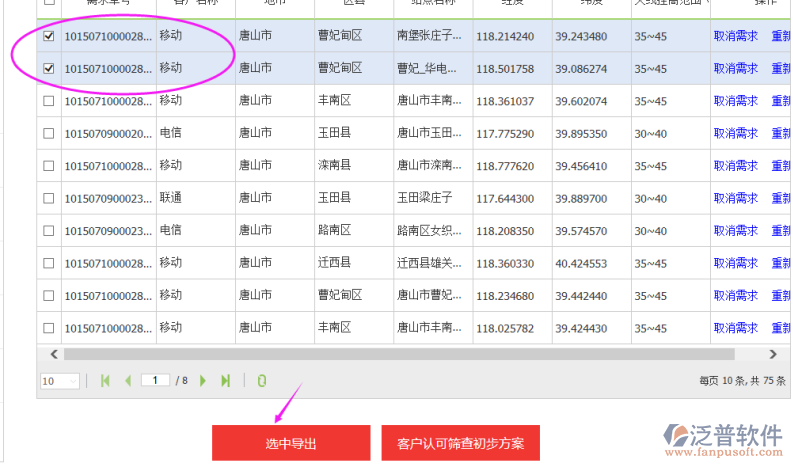Go to the first page of results
The height and width of the screenshot is (468, 793).
click(107, 381)
